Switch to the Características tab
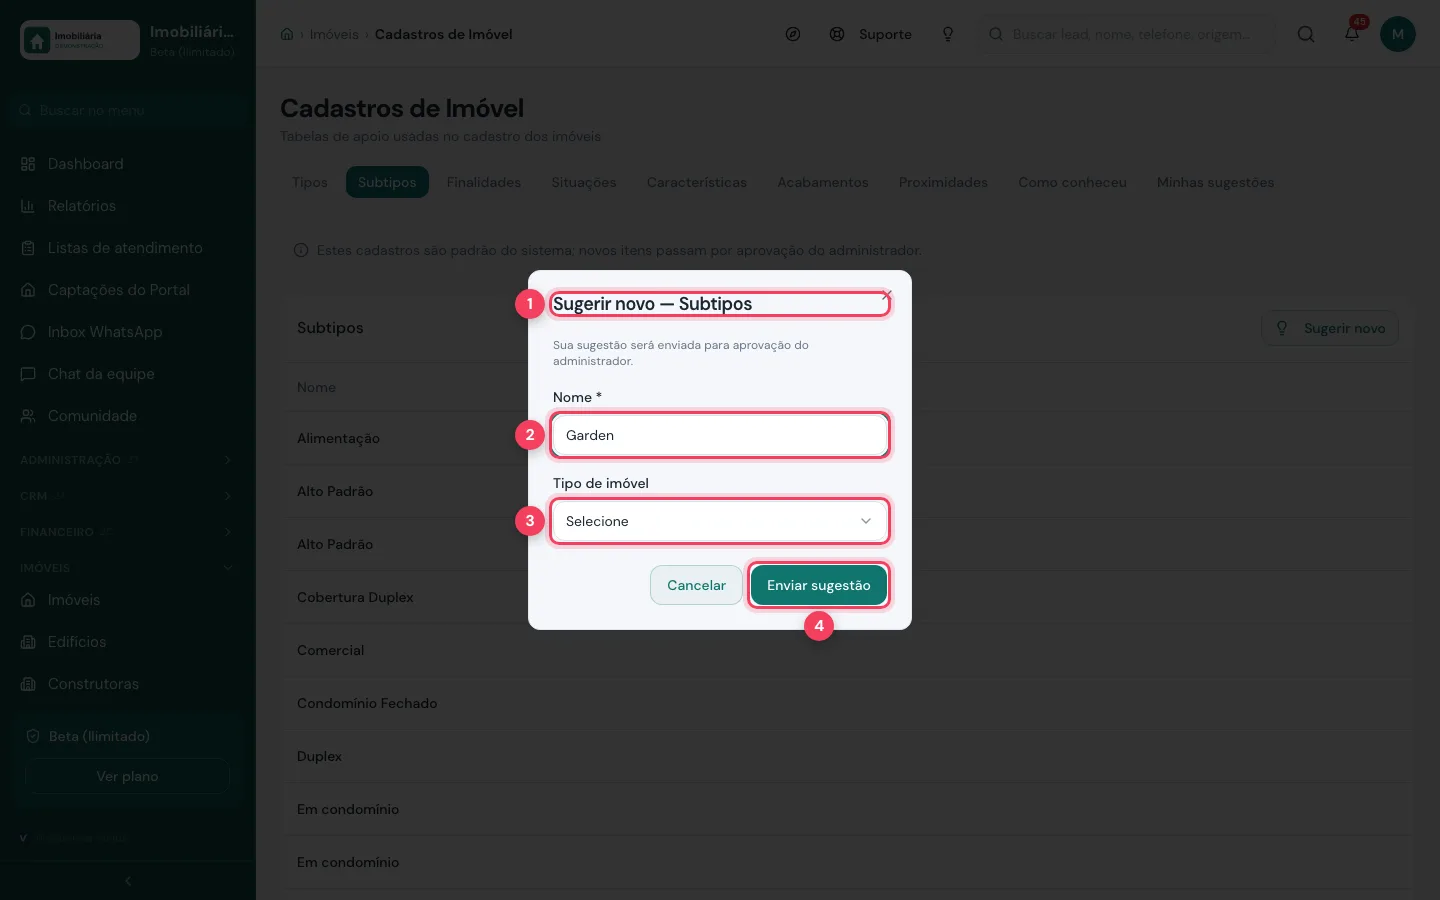This screenshot has height=900, width=1440. click(x=697, y=182)
